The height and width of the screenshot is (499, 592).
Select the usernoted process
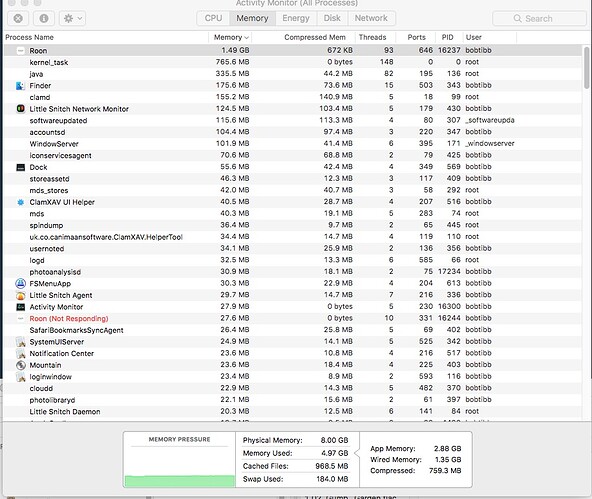293,249
